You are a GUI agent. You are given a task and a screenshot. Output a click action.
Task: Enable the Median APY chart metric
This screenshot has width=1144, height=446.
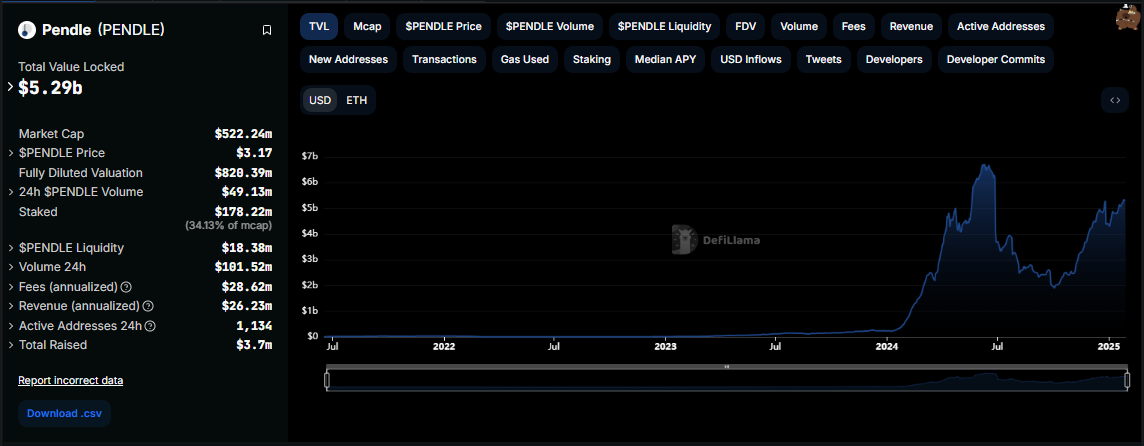pyautogui.click(x=665, y=59)
